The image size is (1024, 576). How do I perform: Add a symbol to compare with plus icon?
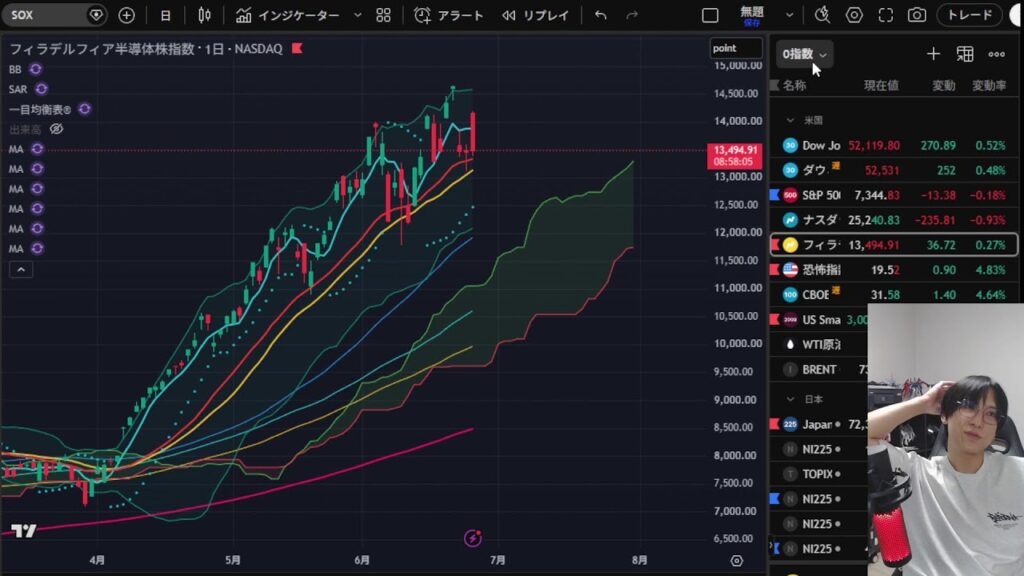coord(127,15)
